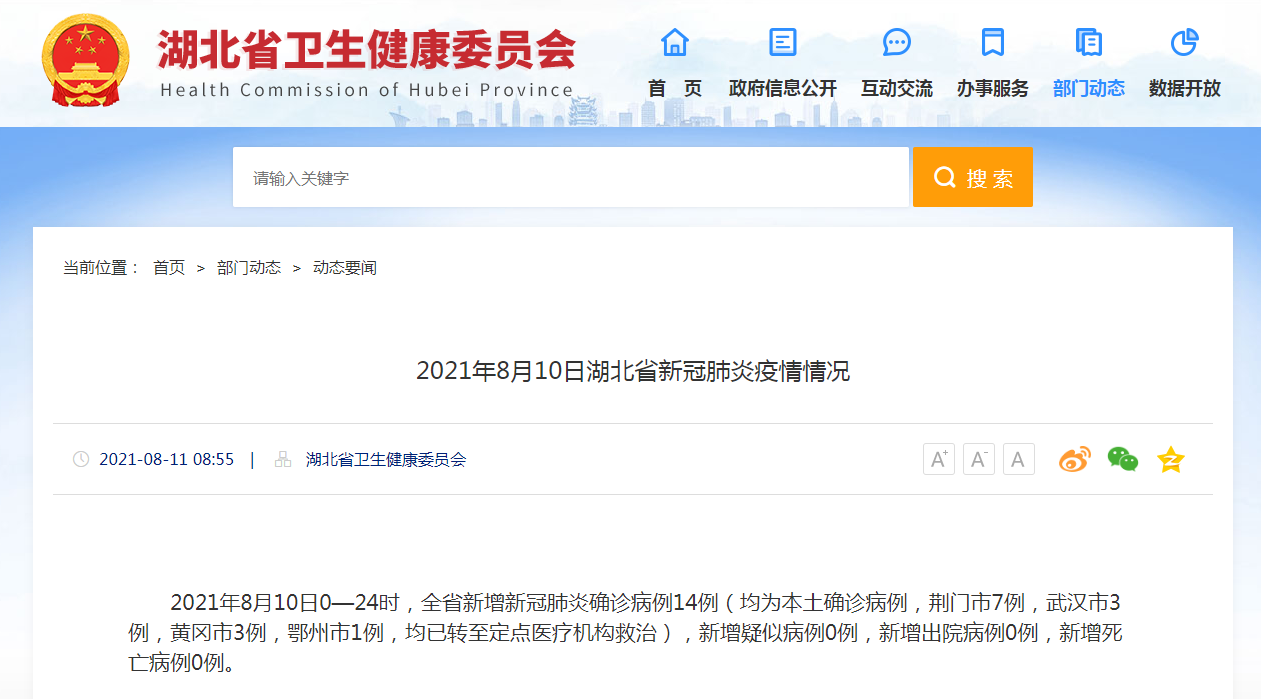The width and height of the screenshot is (1261, 699).
Task: Click the 办事服务 bookmark icon
Action: click(x=992, y=42)
